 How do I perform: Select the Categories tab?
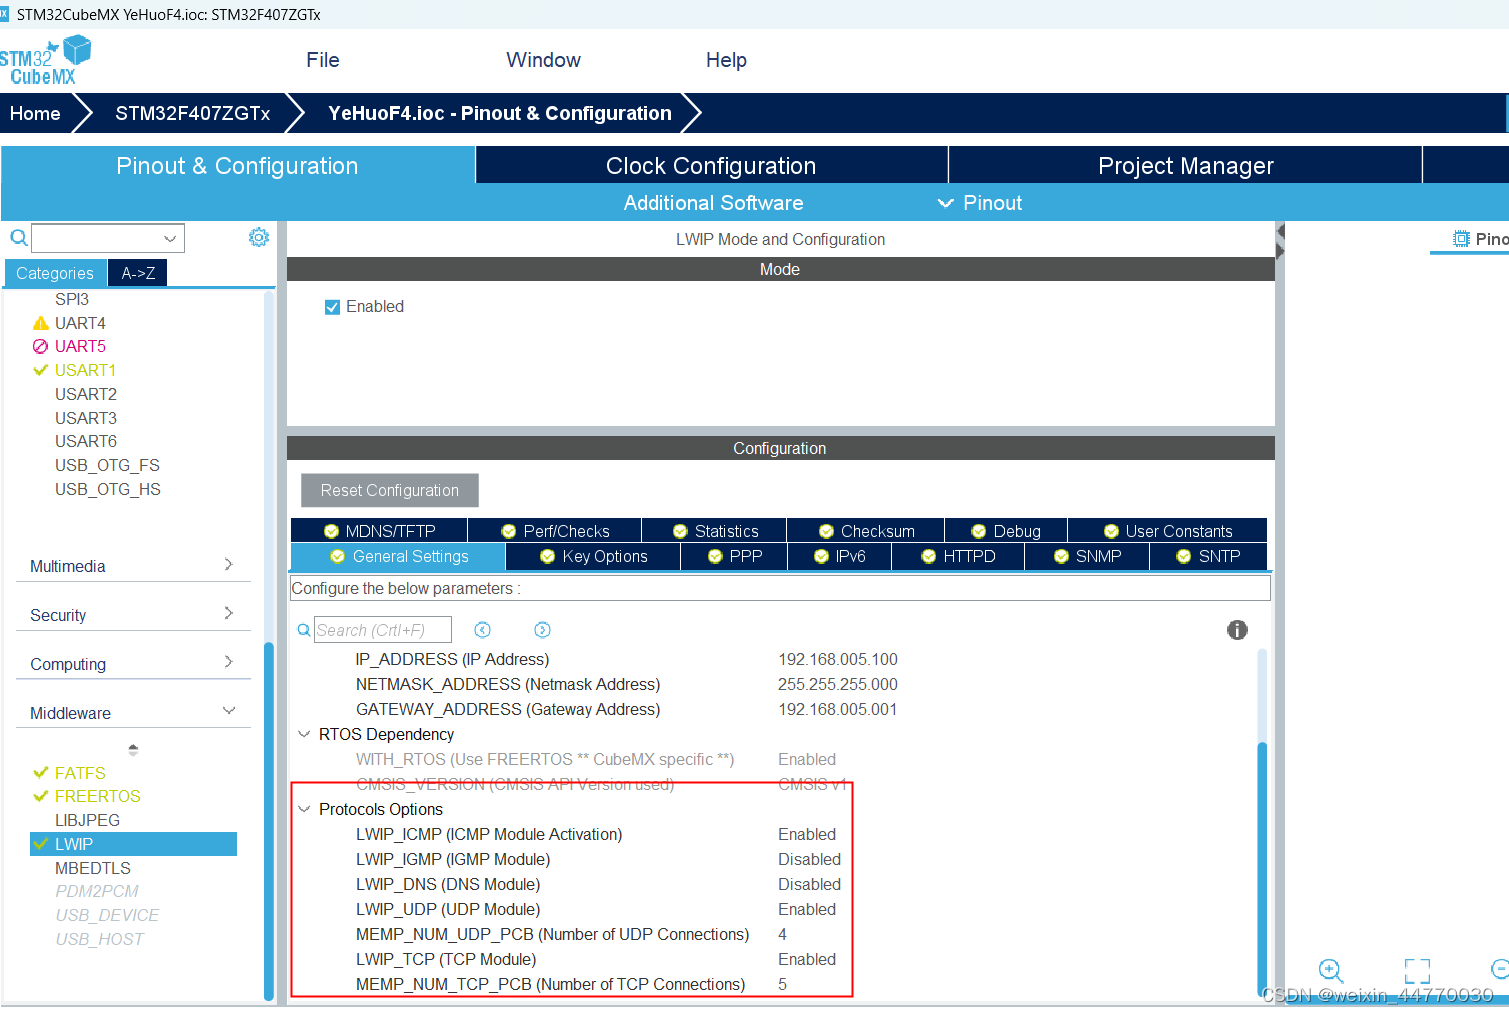point(55,273)
